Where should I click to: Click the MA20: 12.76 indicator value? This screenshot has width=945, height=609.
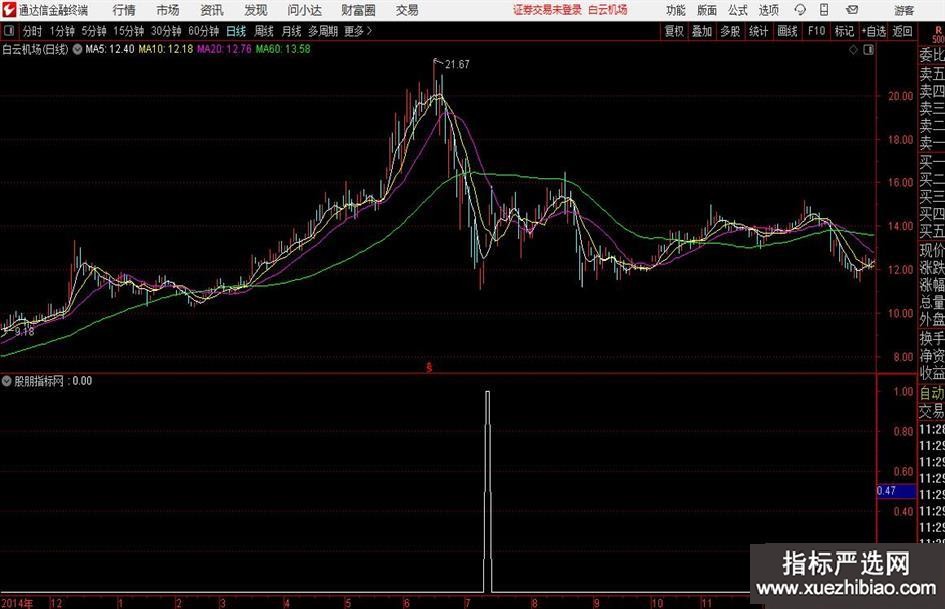click(224, 49)
